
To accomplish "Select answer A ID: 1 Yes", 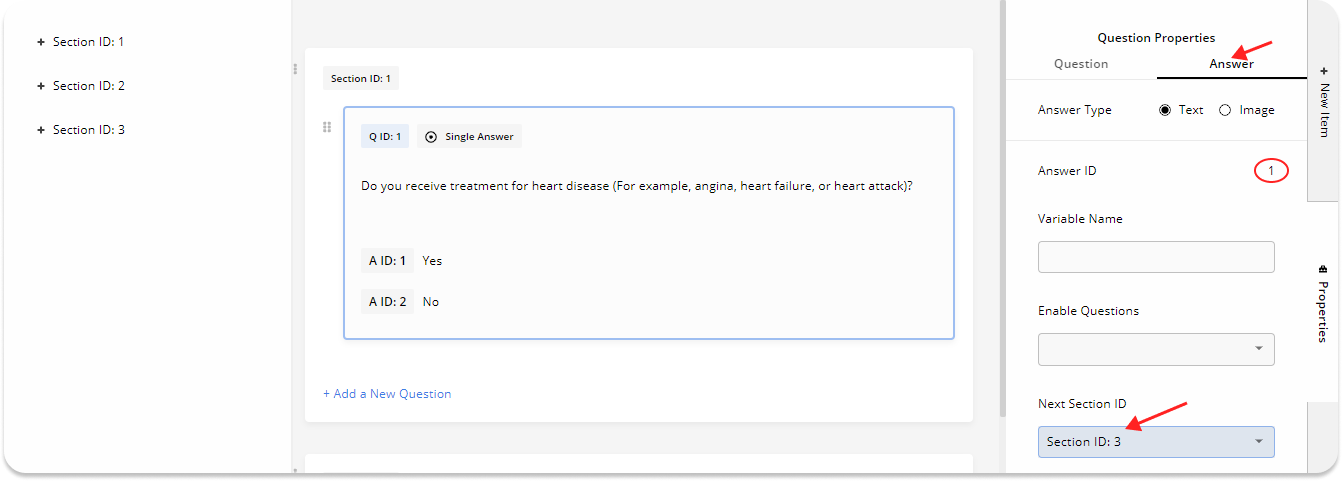I will [431, 261].
